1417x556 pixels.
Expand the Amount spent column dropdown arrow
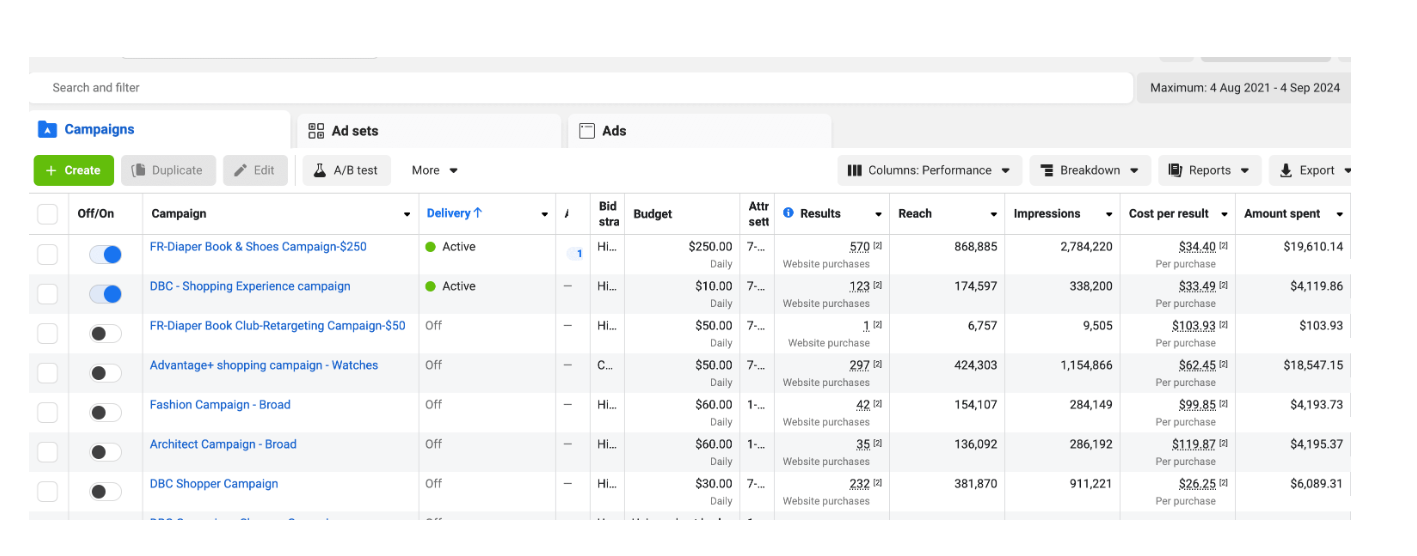[x=1339, y=215]
